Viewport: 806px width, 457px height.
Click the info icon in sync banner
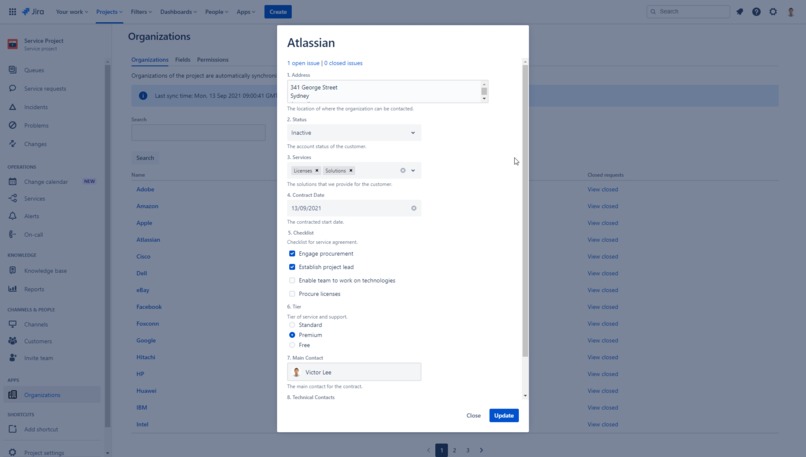pos(143,96)
